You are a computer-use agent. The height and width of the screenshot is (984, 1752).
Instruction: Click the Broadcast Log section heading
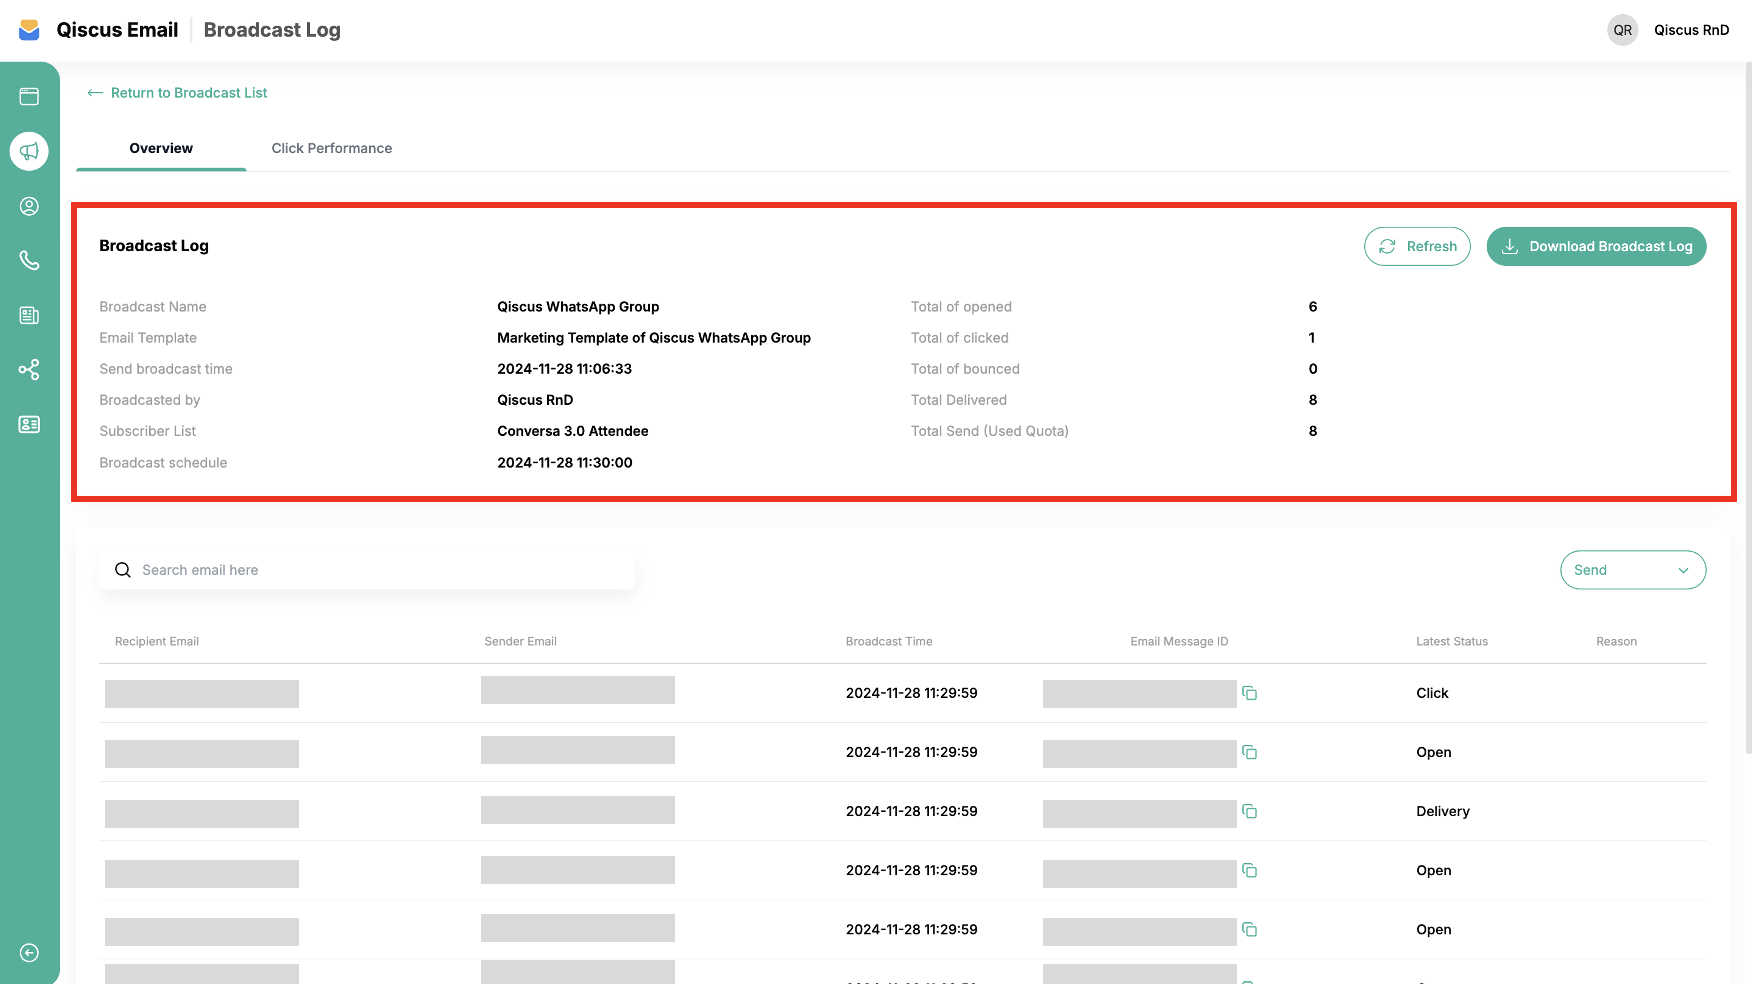point(154,246)
